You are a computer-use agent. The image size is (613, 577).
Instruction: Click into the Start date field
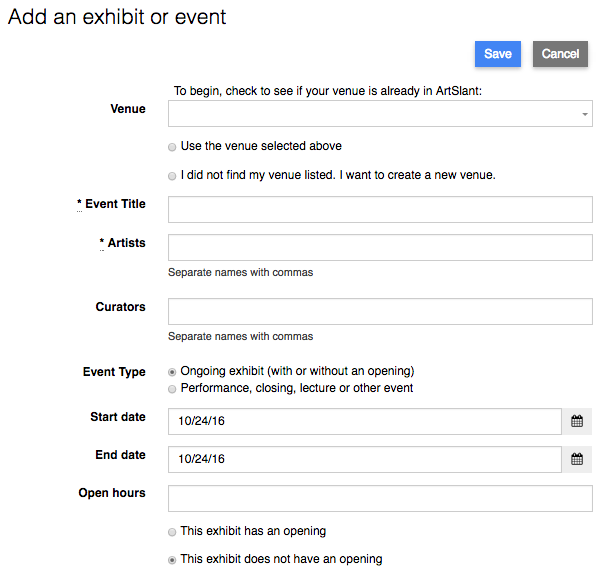point(365,421)
